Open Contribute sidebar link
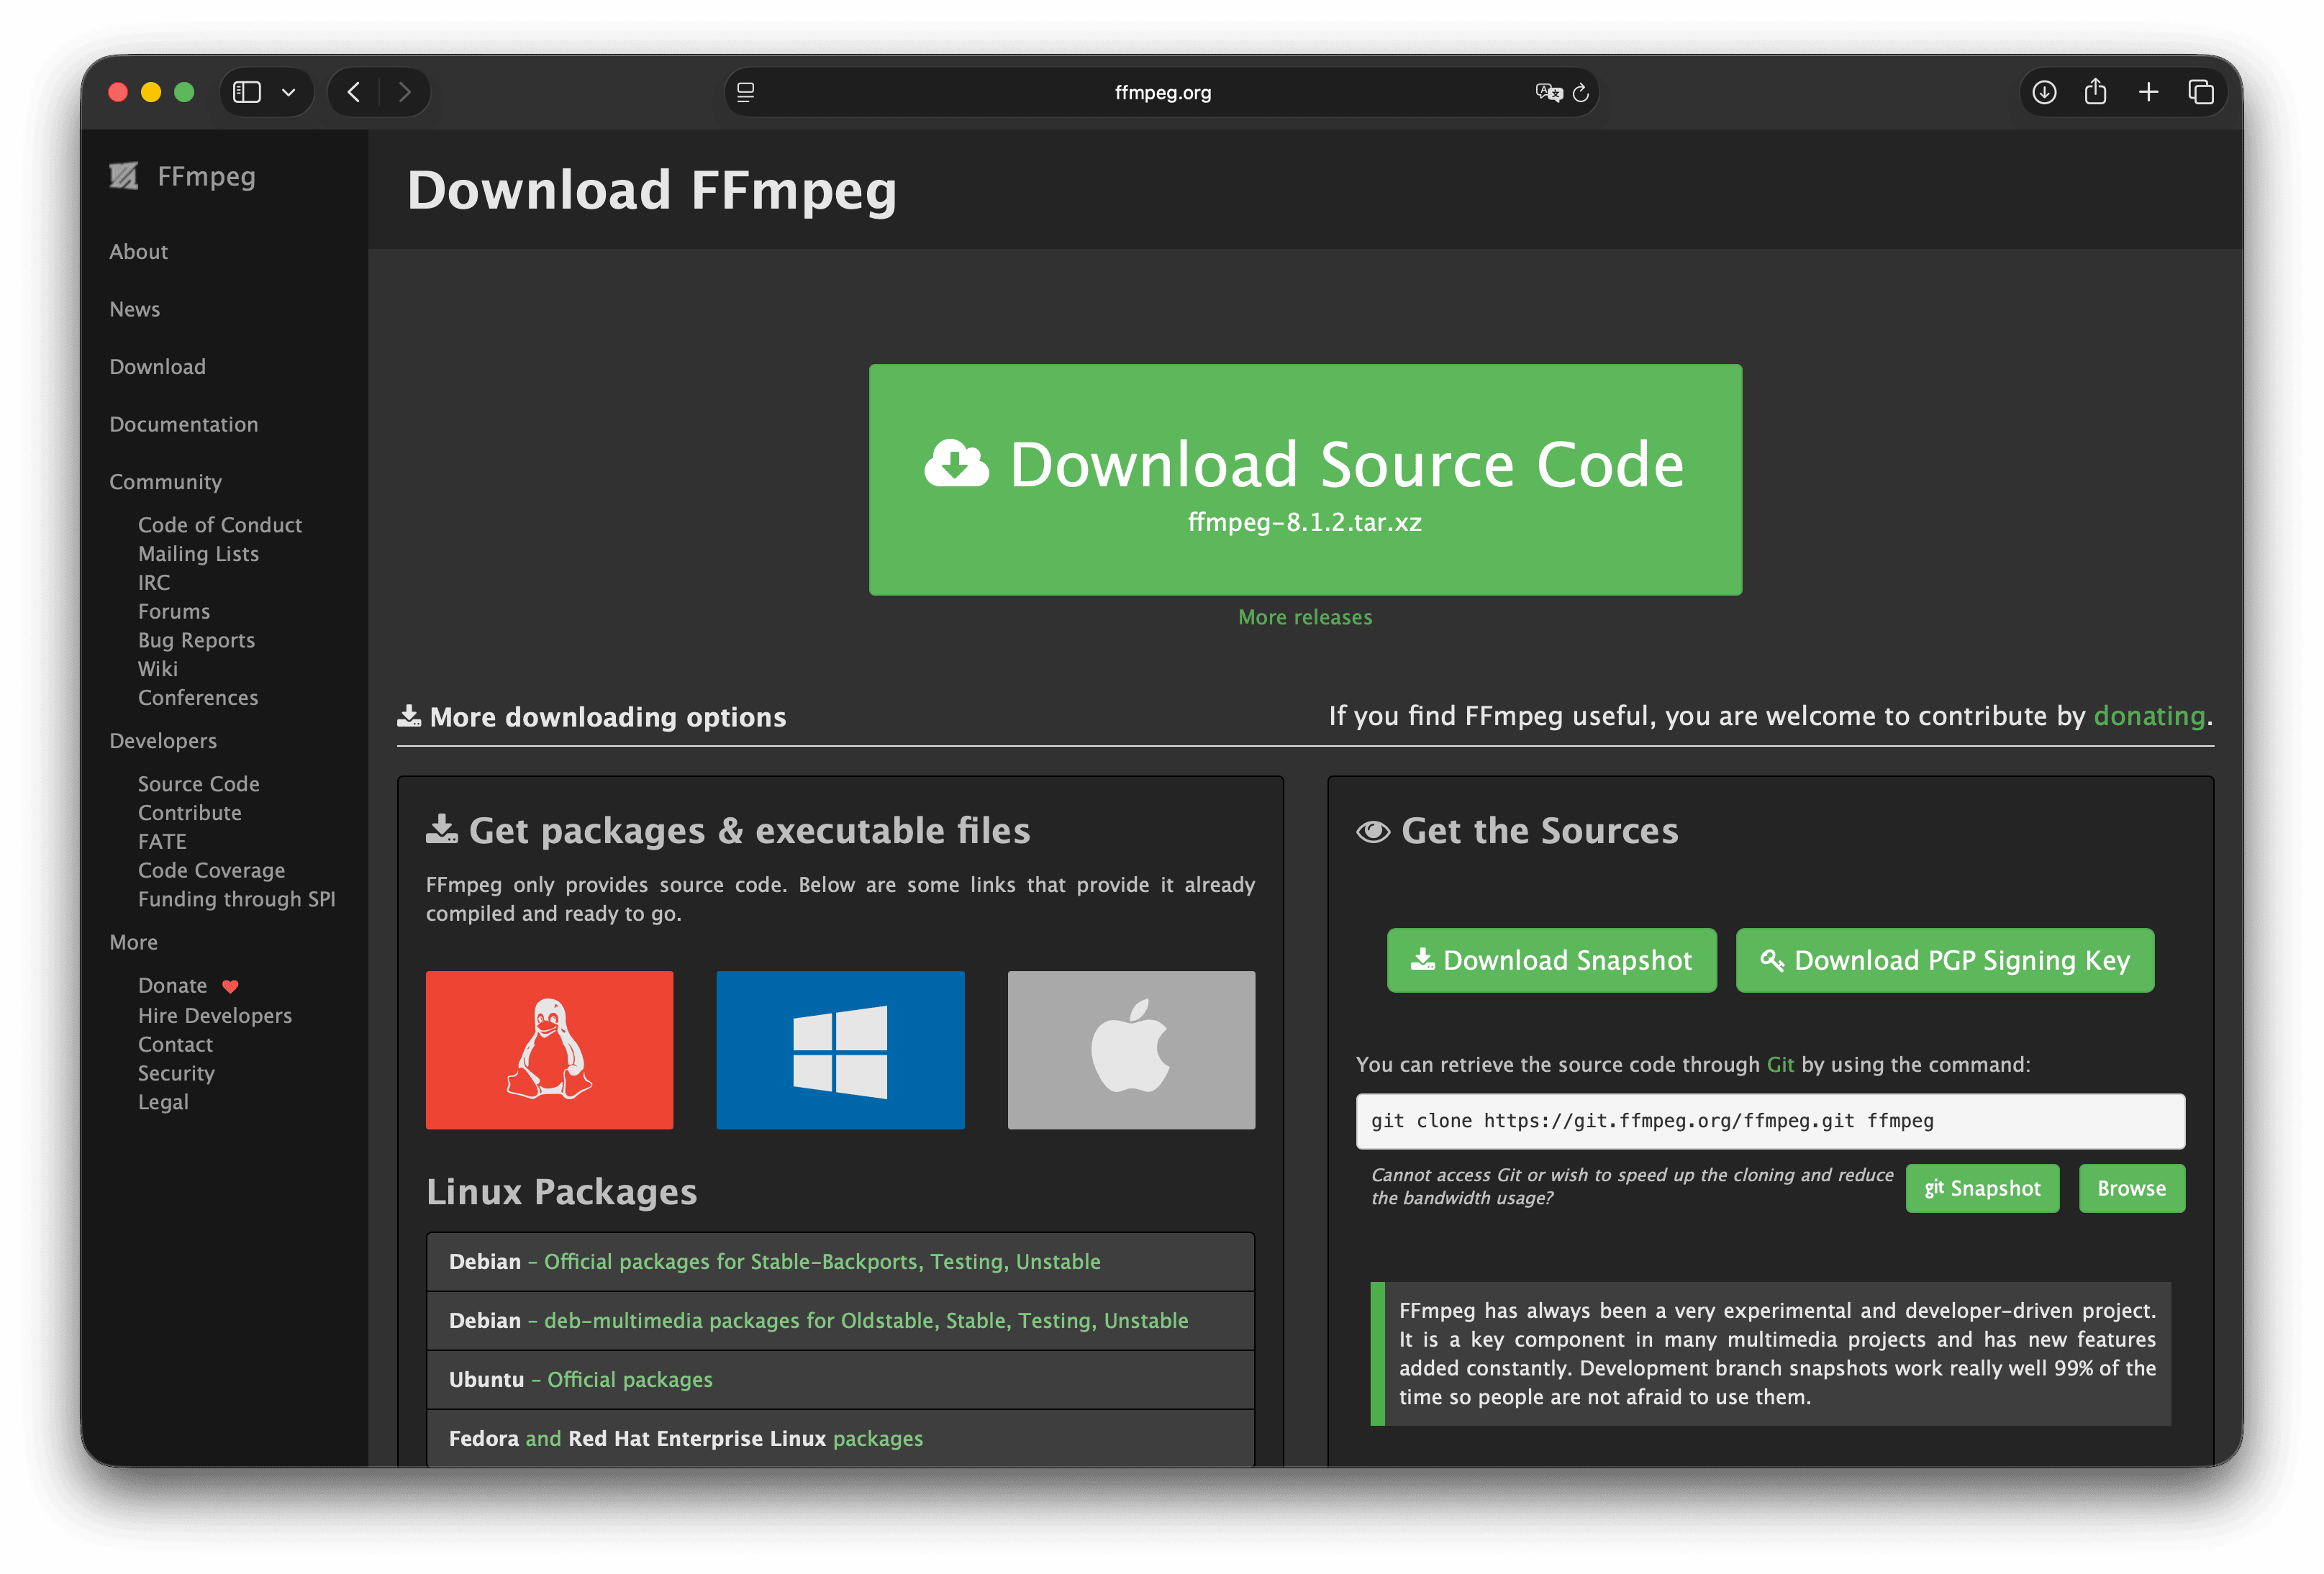2324x1574 pixels. click(x=189, y=813)
